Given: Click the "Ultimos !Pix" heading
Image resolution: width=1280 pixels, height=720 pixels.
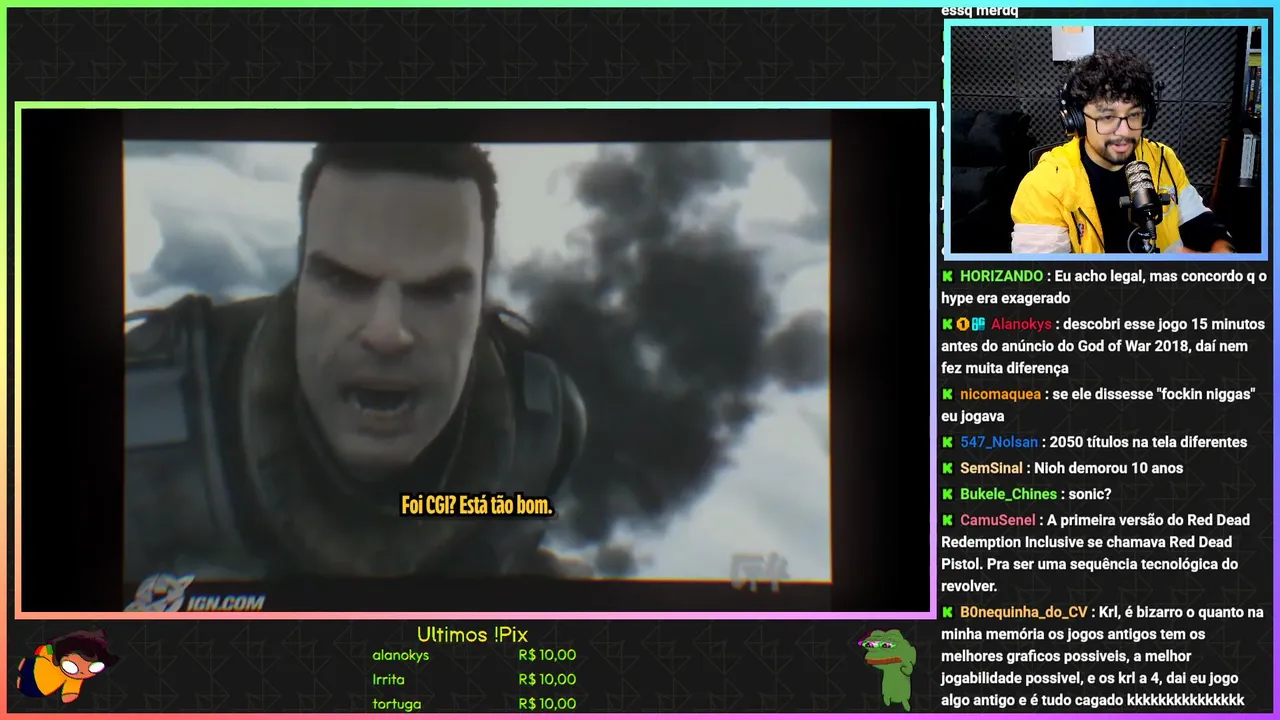Looking at the screenshot, I should [472, 634].
